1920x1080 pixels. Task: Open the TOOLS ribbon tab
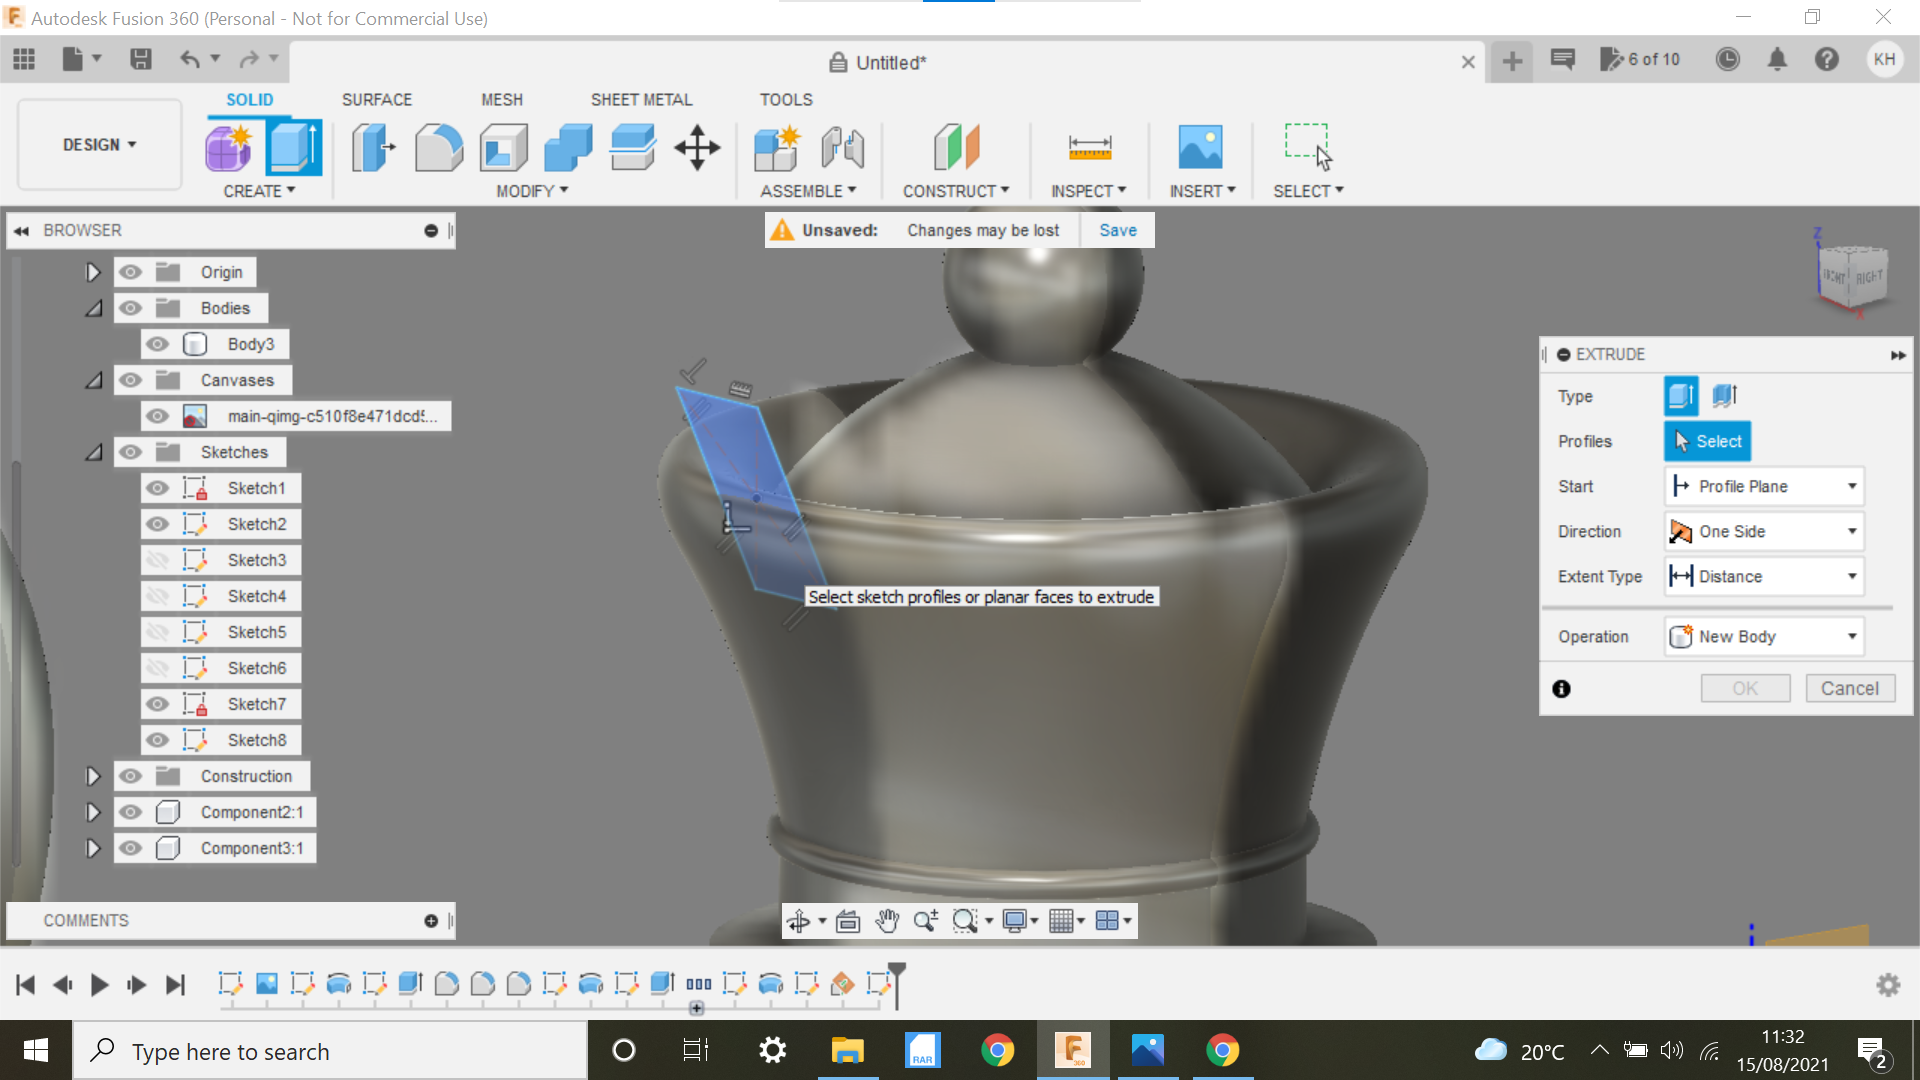point(786,99)
